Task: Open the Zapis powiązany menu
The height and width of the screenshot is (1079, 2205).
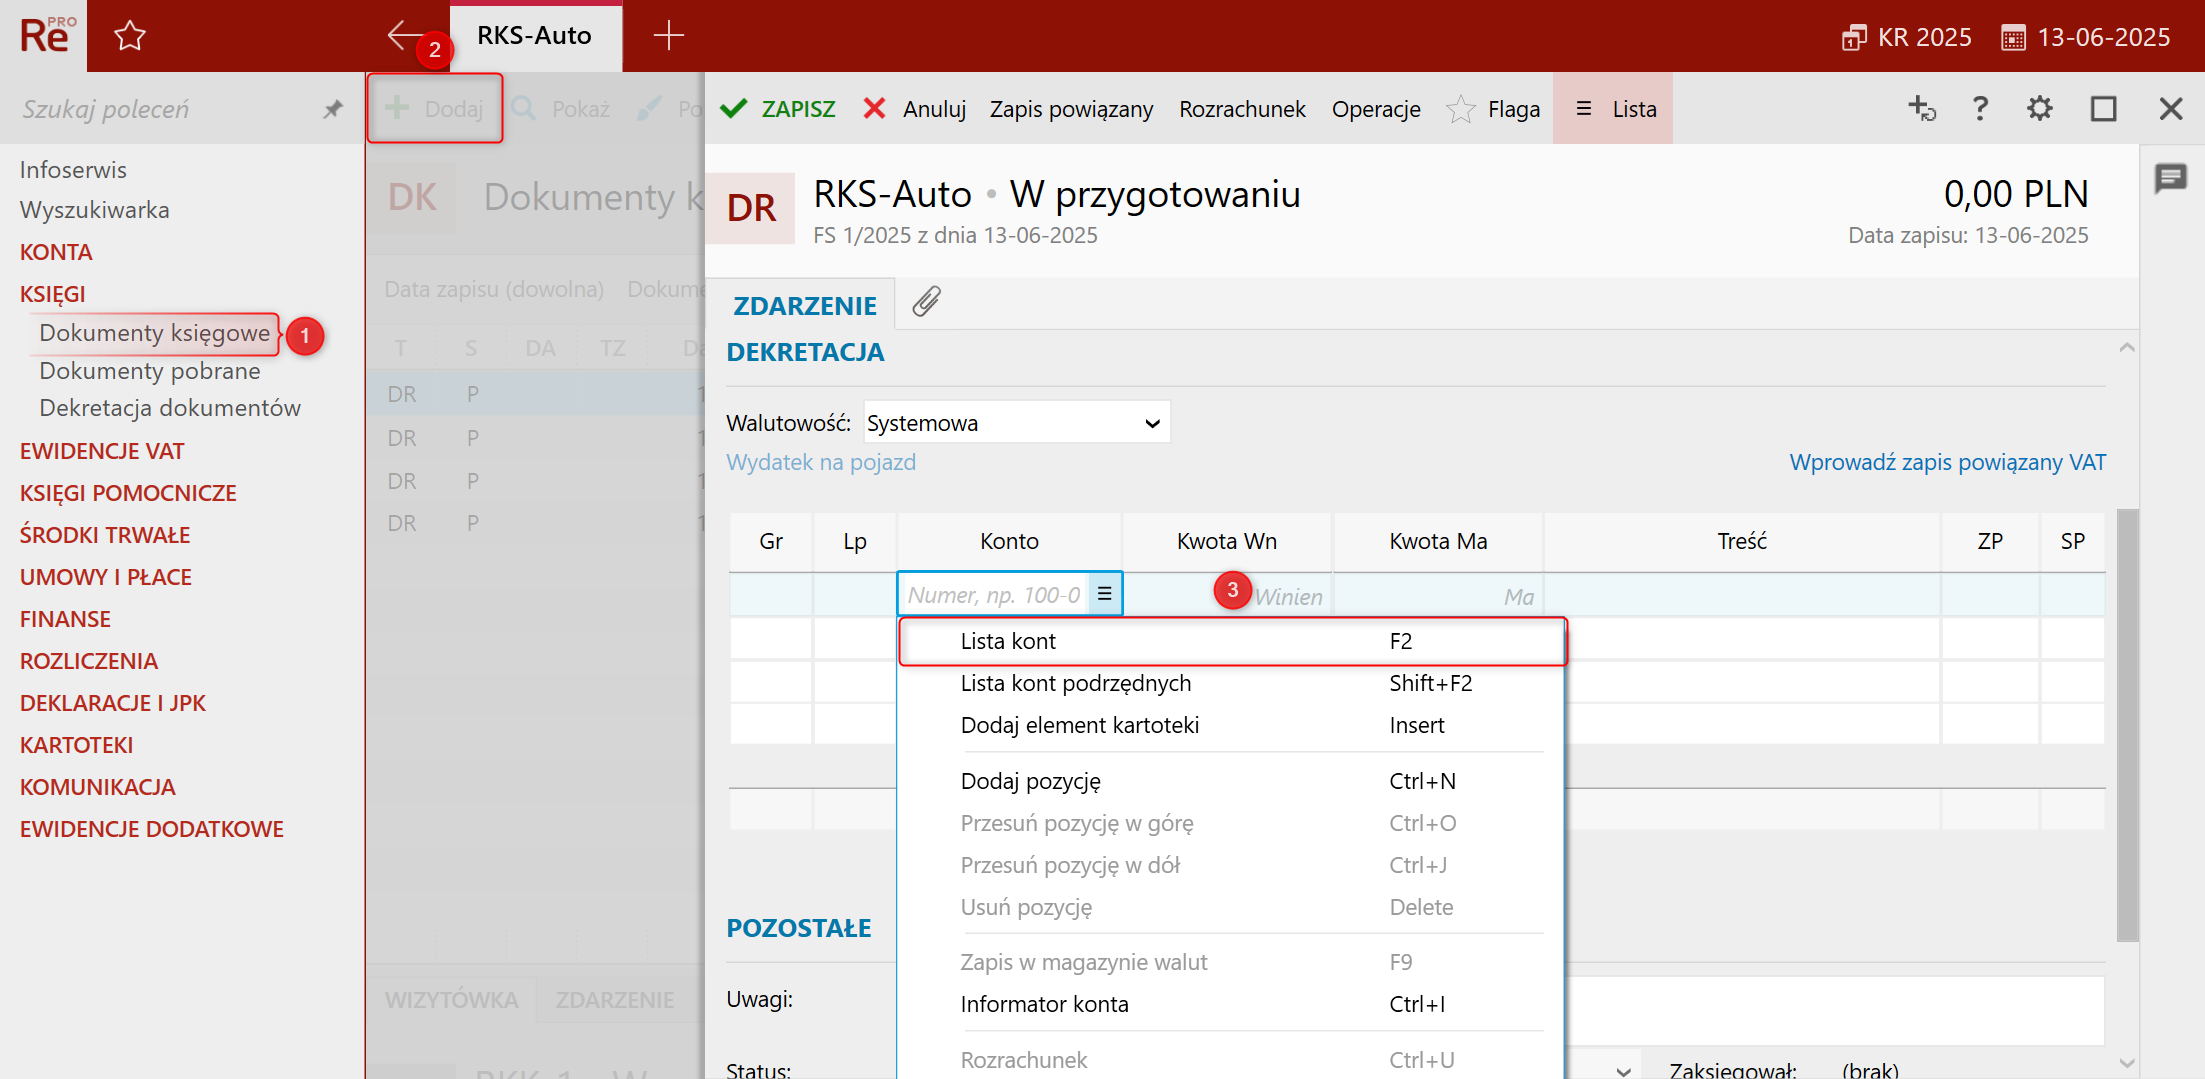Action: point(1071,109)
